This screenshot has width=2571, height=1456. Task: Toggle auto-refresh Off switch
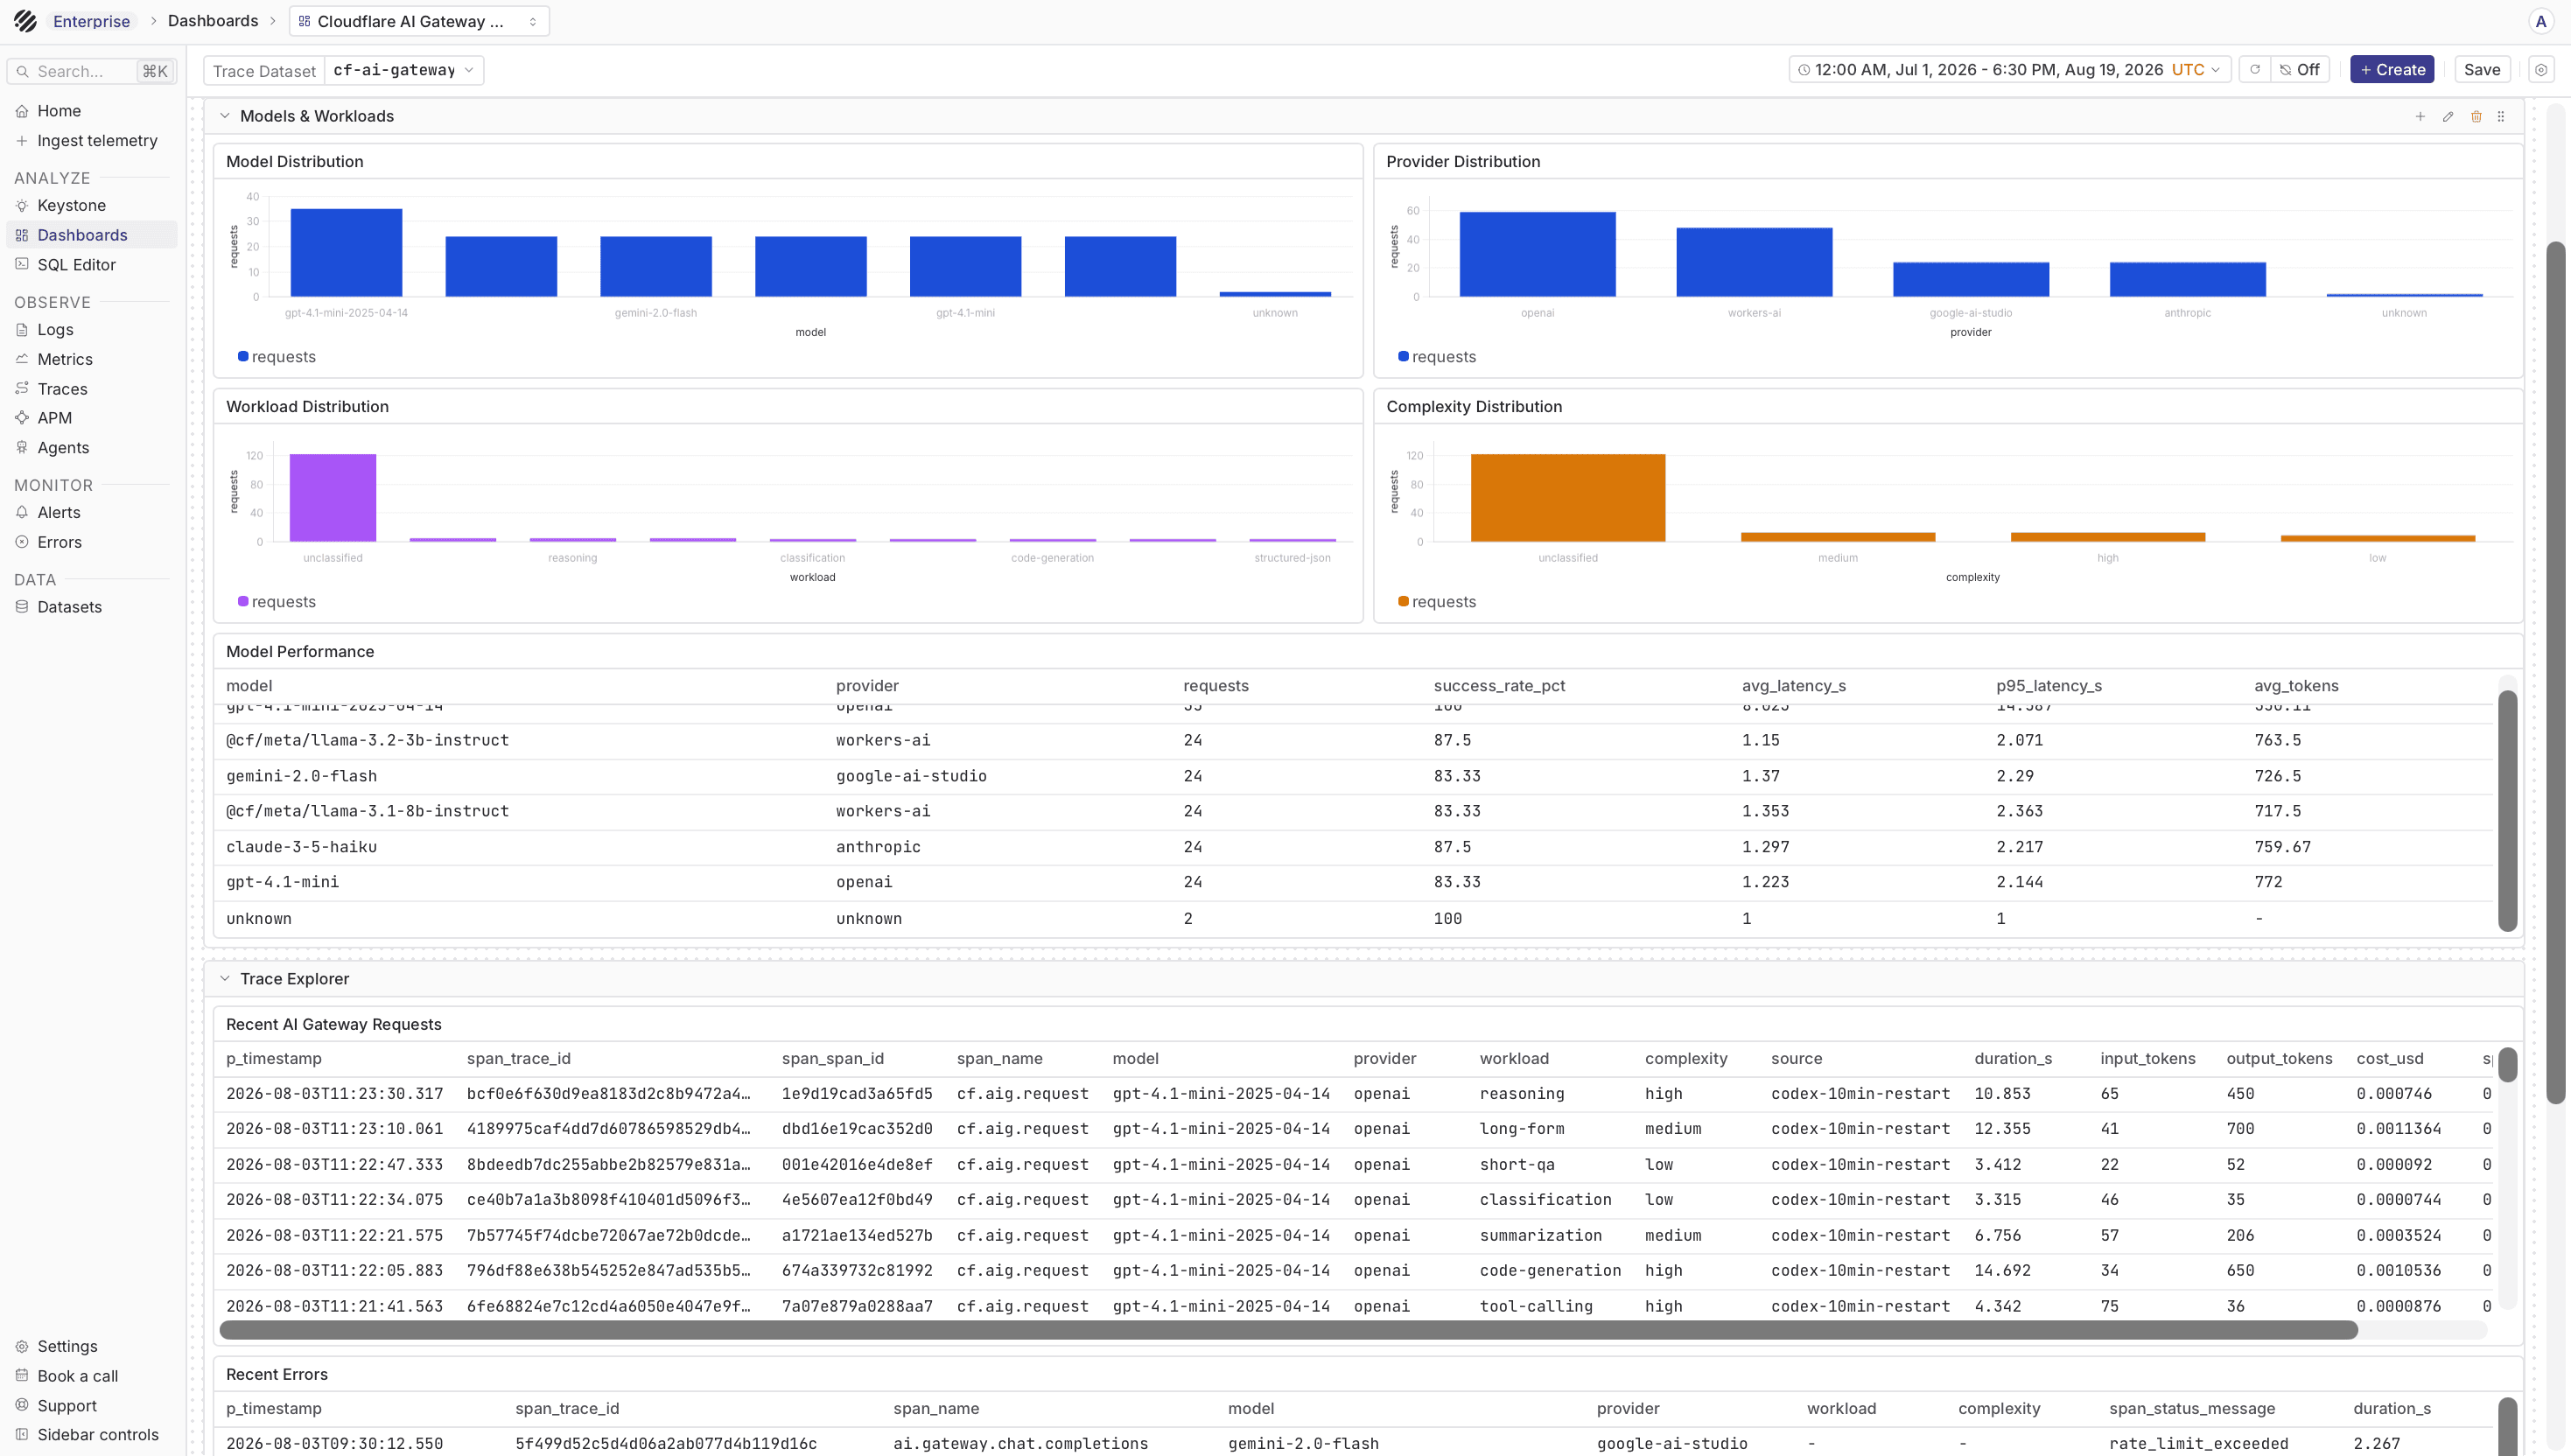point(2300,70)
